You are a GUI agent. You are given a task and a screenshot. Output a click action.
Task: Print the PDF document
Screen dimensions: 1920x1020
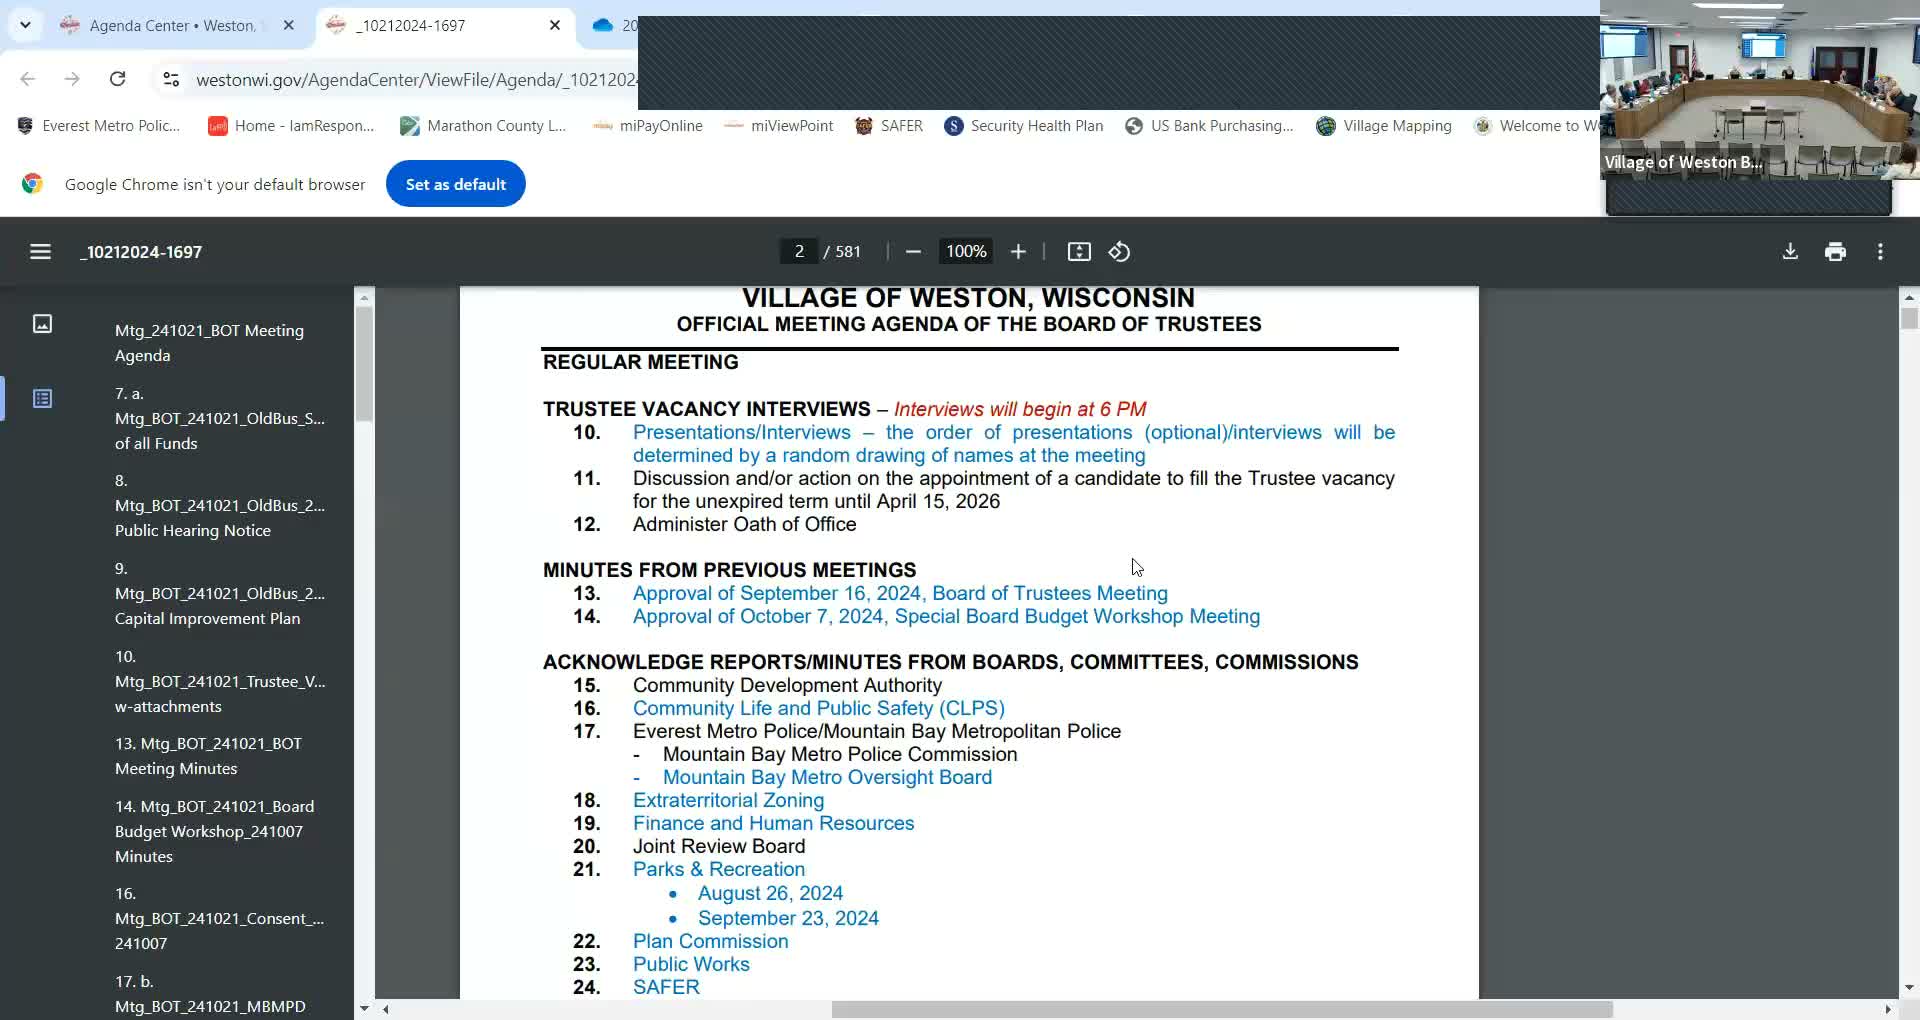click(1835, 252)
